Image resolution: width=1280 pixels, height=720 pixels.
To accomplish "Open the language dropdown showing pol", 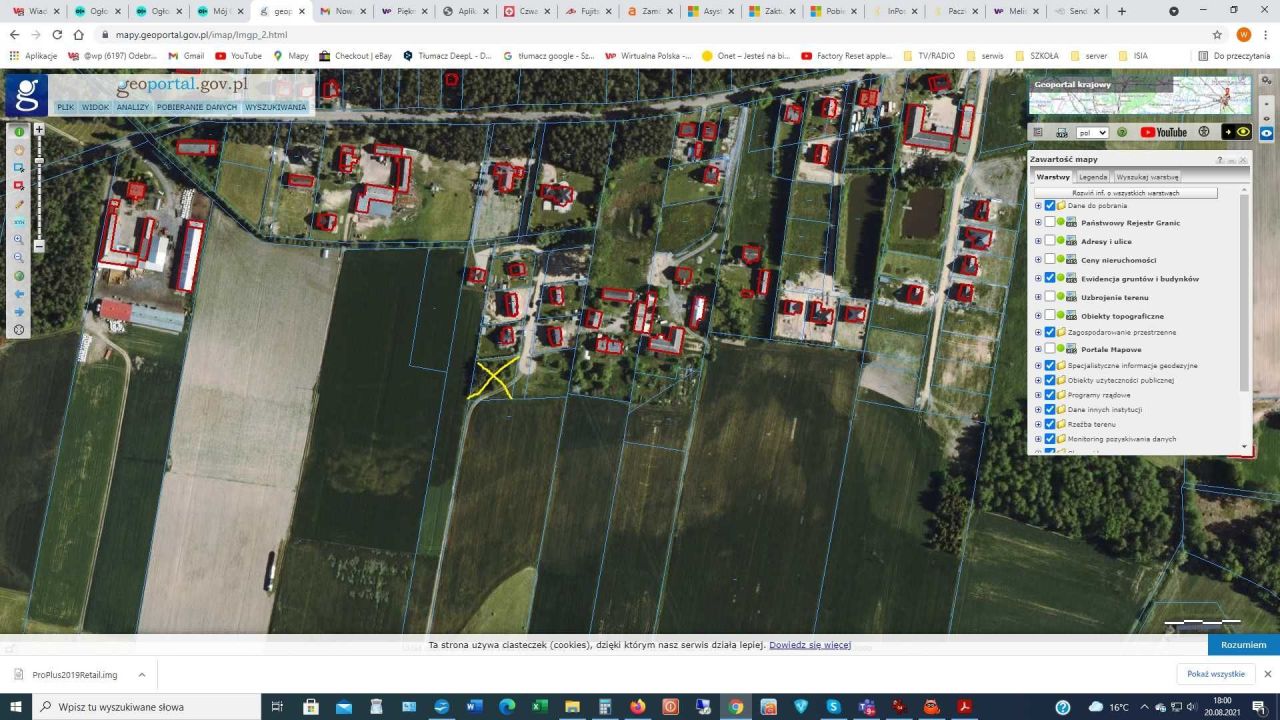I will pyautogui.click(x=1092, y=132).
